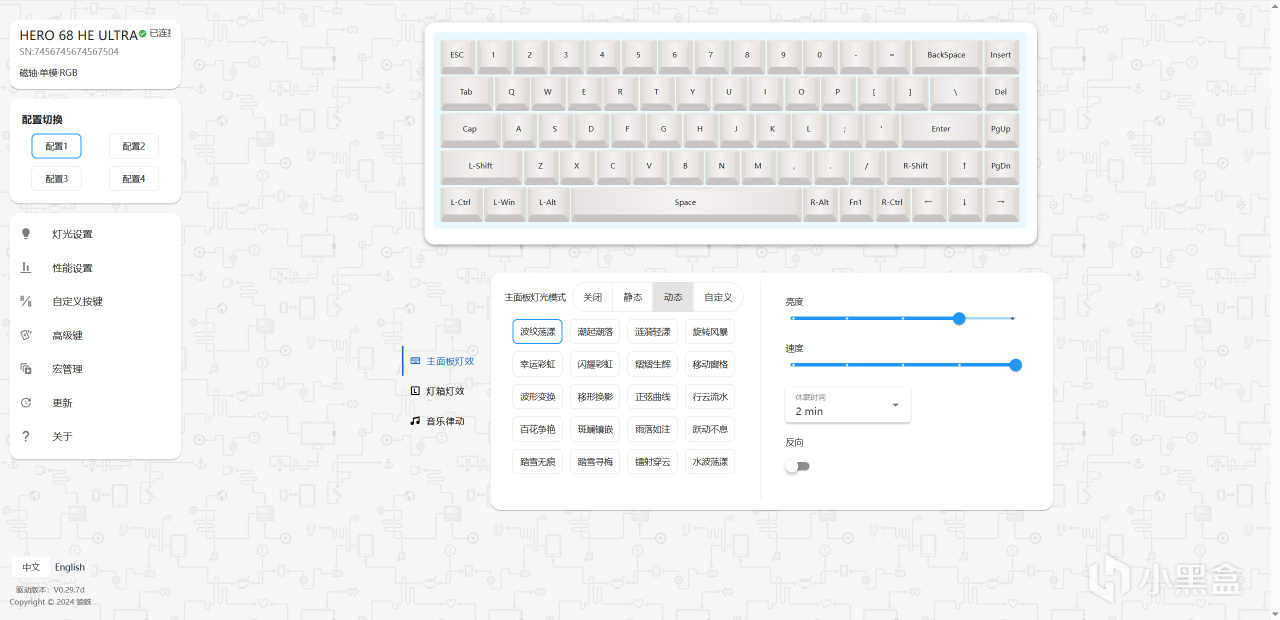This screenshot has height=620, width=1280.
Task: Click the Del key on keyboard
Action: pos(1001,92)
